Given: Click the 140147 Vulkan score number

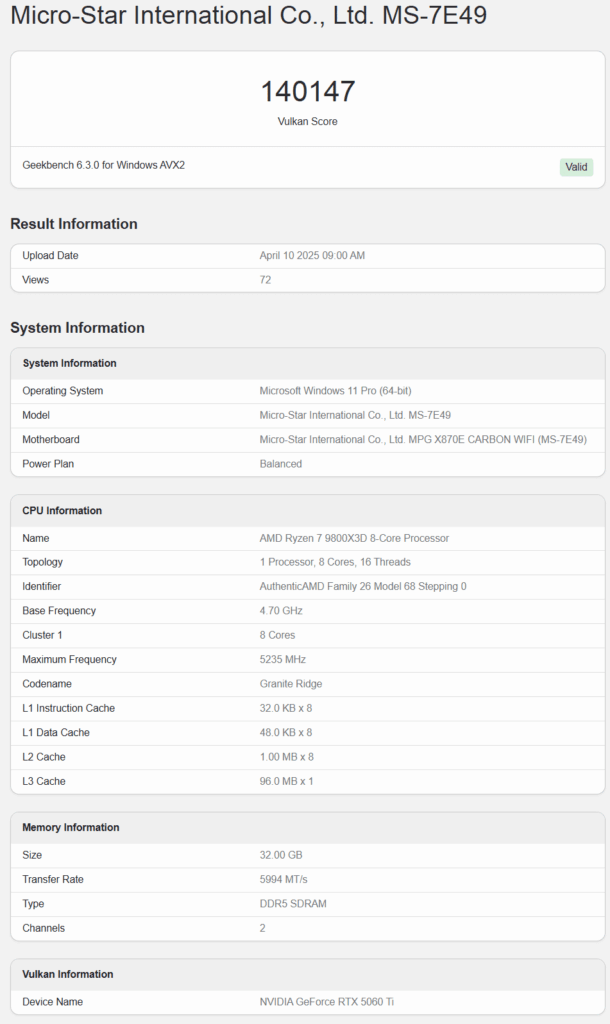Looking at the screenshot, I should (308, 91).
